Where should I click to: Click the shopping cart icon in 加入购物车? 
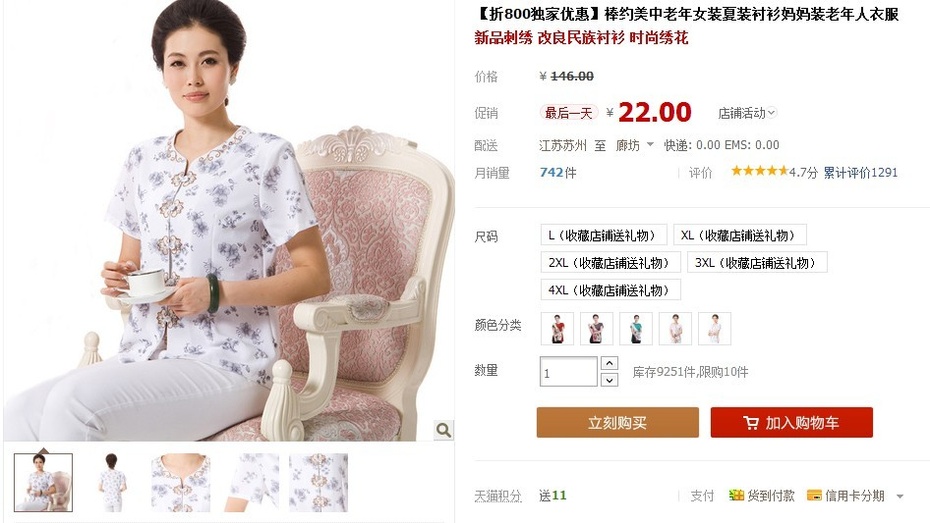click(x=751, y=423)
